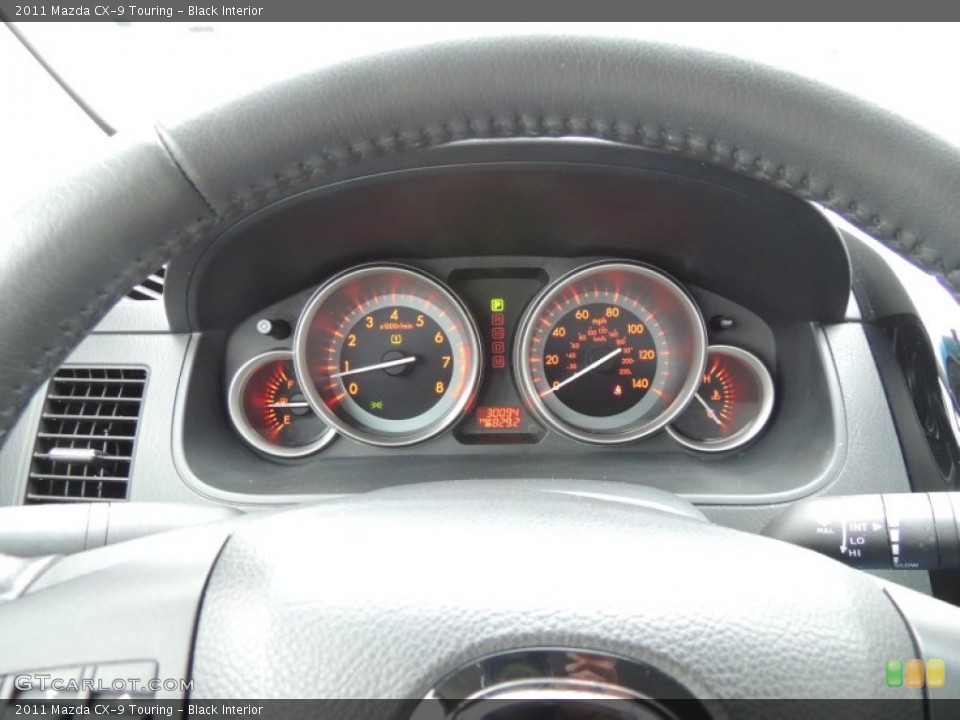This screenshot has width=960, height=720.
Task: Click the green parking lights indicator in tachometer
Action: coord(376,405)
